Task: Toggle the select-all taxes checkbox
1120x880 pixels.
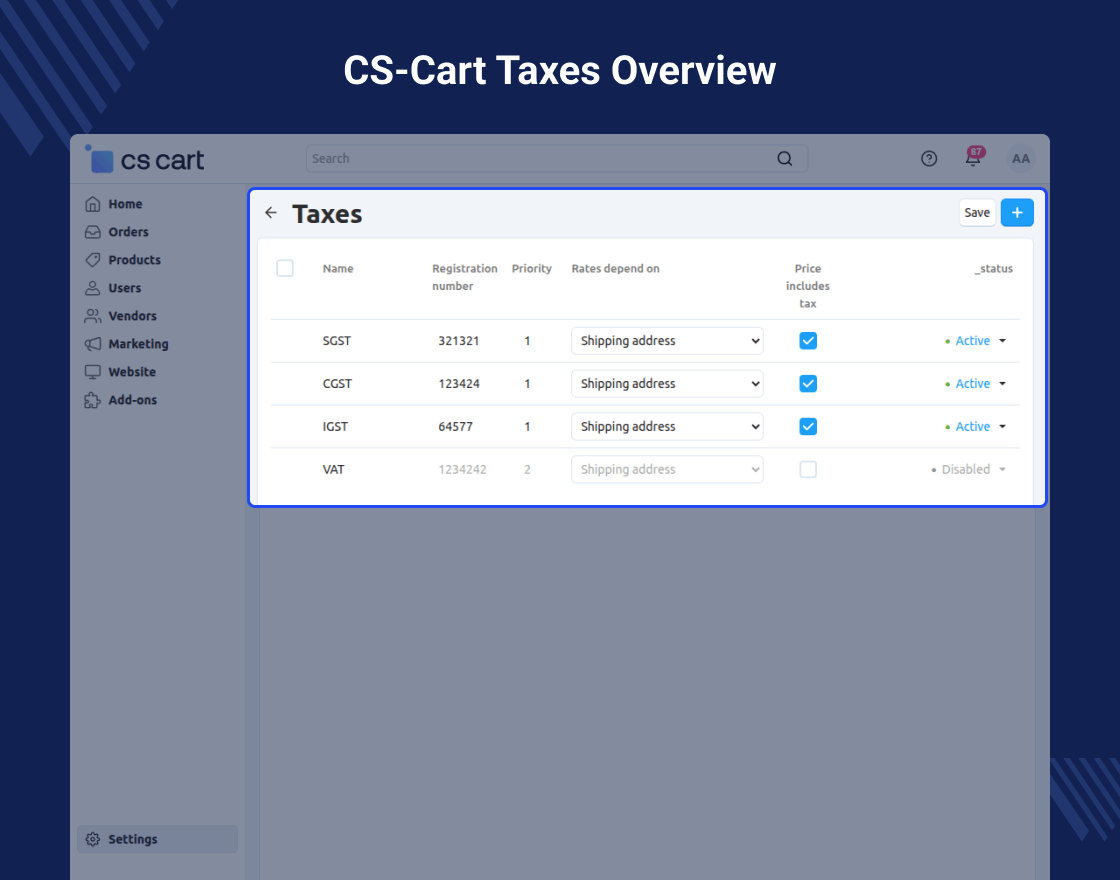Action: pos(285,268)
